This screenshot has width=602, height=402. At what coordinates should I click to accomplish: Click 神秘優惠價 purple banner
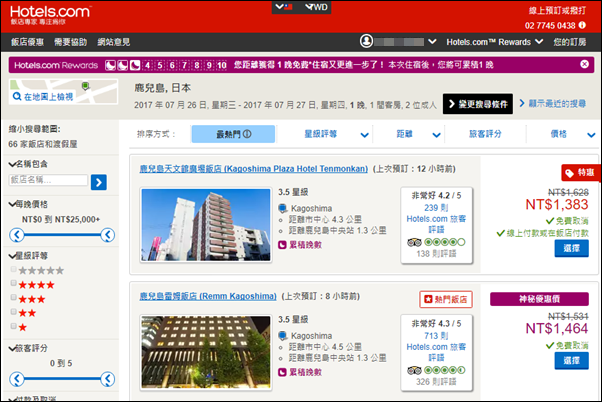[539, 299]
